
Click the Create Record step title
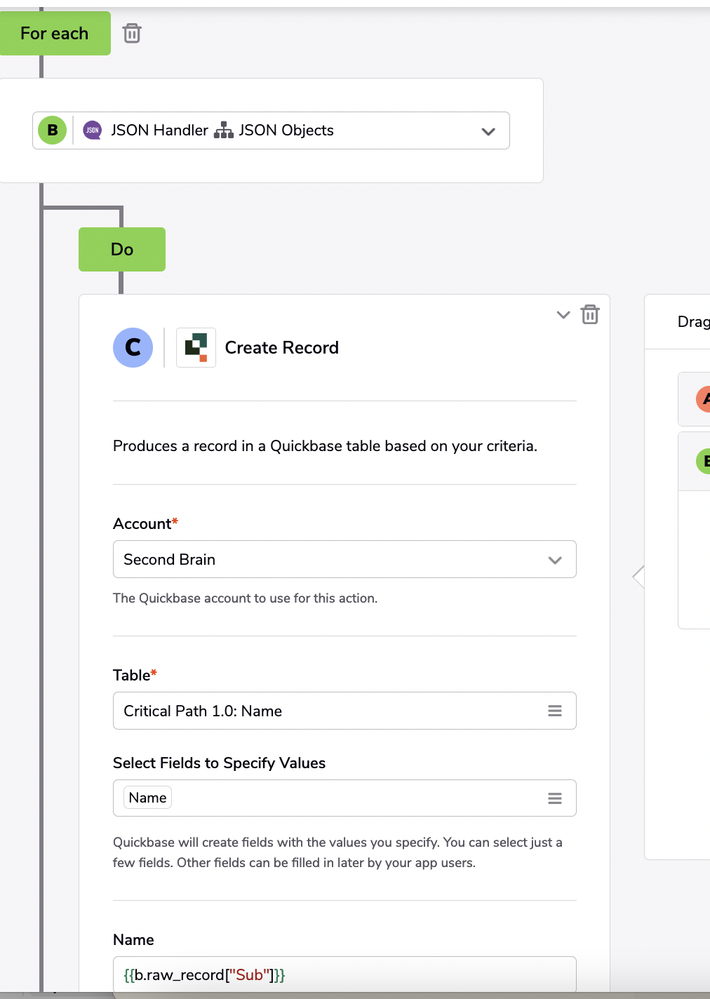[x=282, y=347]
